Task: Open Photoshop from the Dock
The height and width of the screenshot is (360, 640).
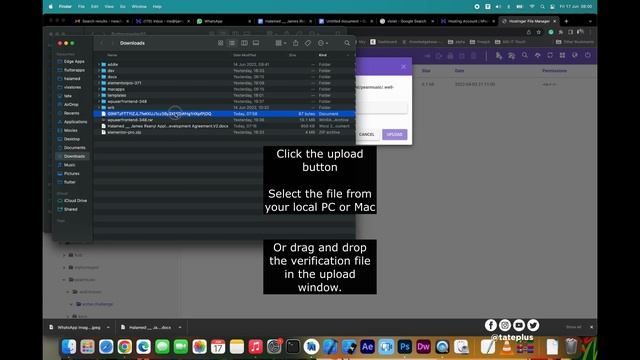Action: pyautogui.click(x=404, y=347)
